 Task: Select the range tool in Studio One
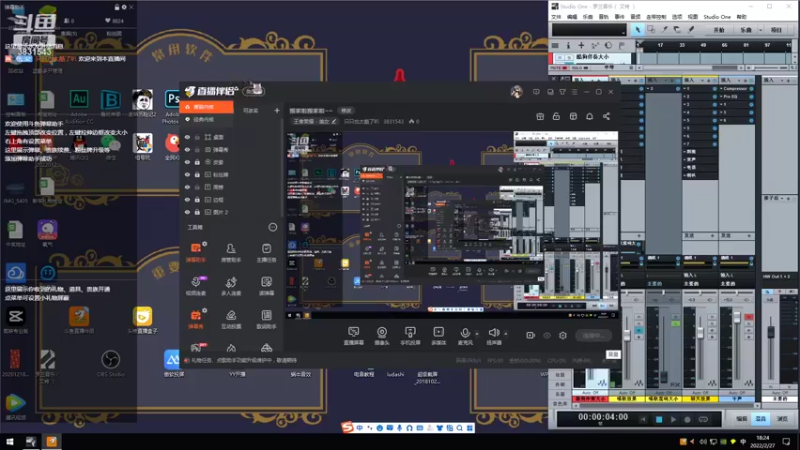coord(651,30)
